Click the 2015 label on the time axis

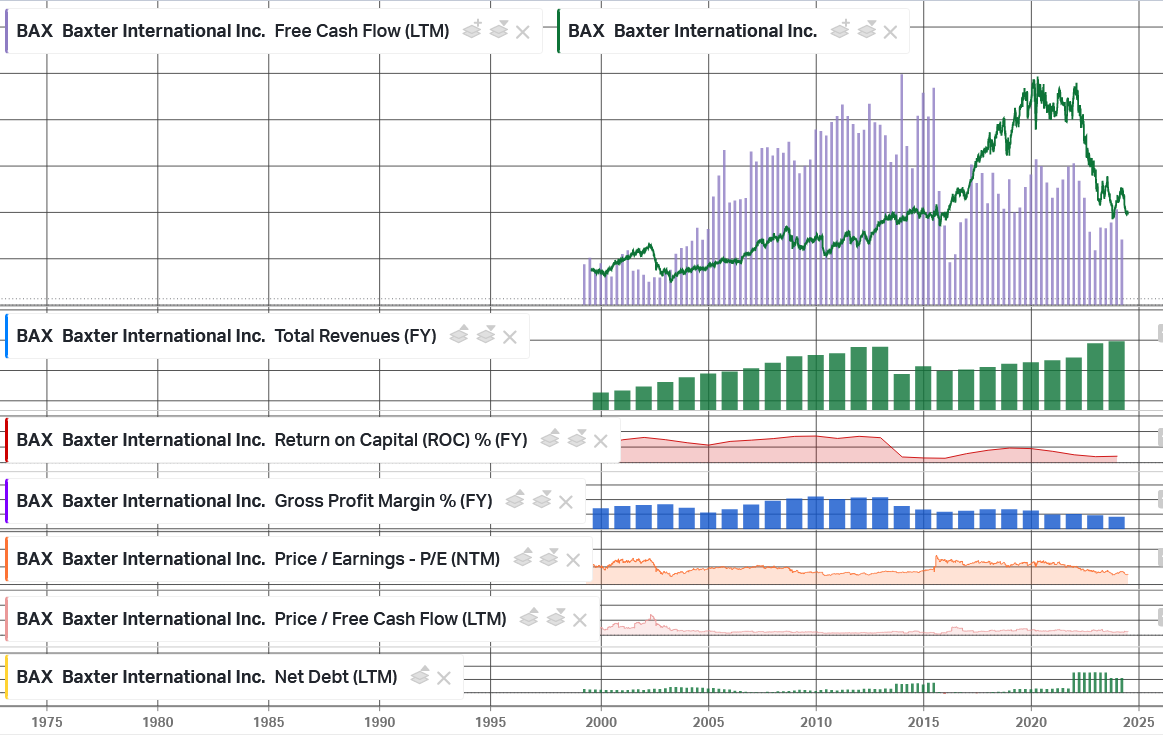pos(923,722)
